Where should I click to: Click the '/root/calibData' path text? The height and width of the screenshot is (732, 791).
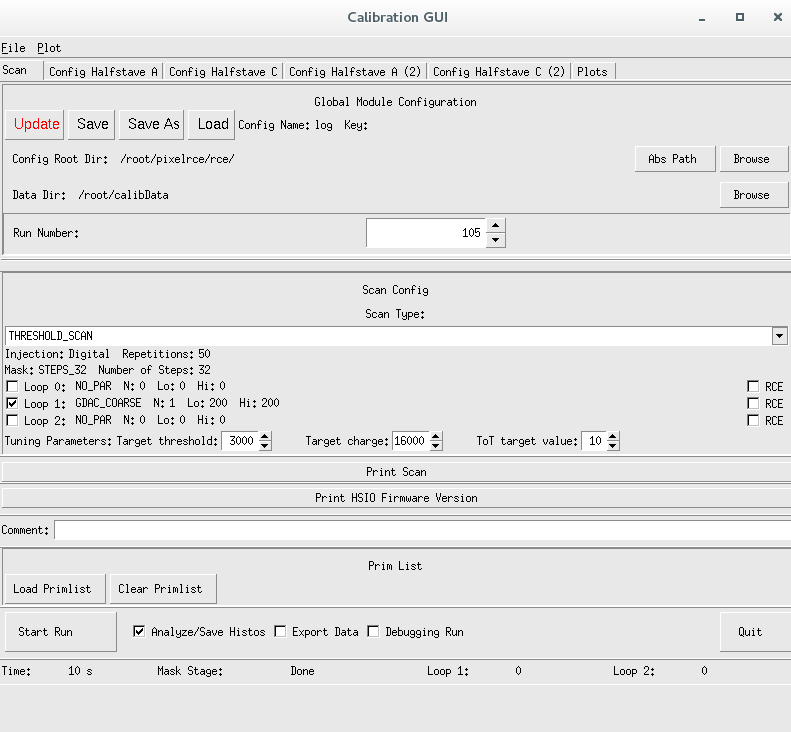pos(123,195)
